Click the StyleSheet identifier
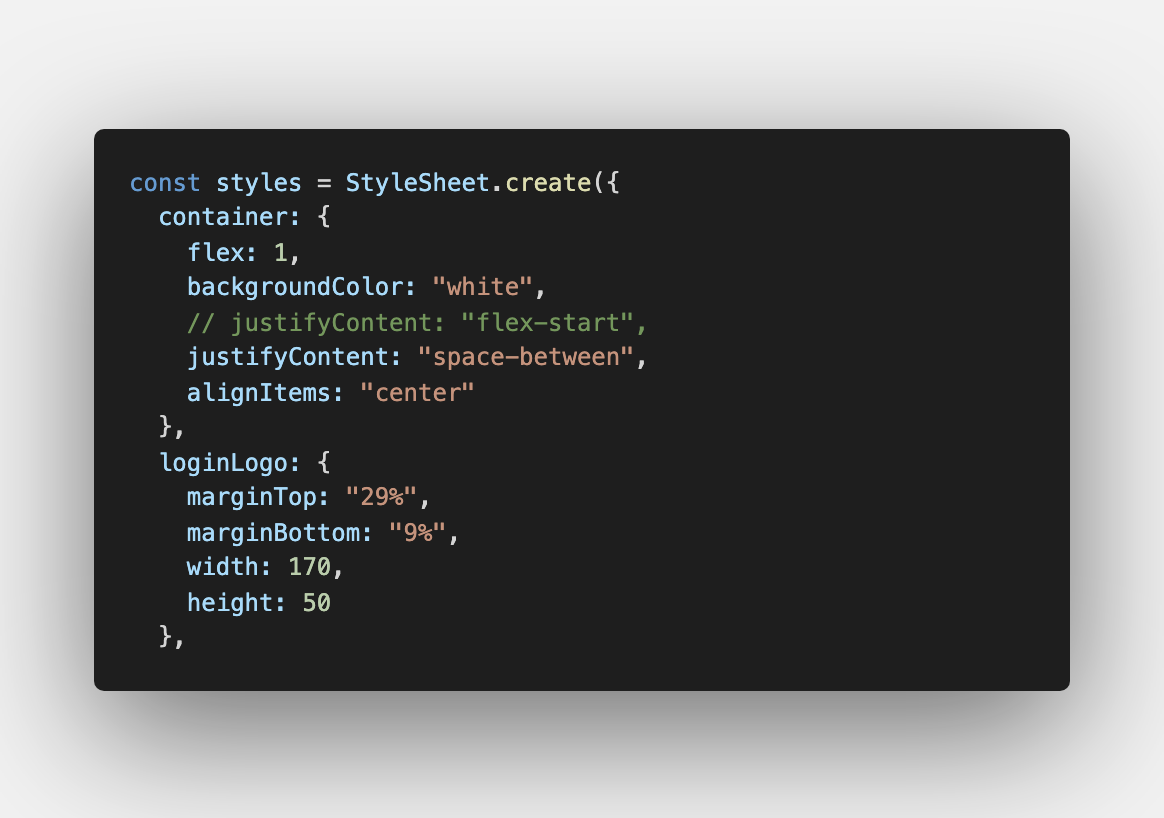1164x818 pixels. (417, 183)
